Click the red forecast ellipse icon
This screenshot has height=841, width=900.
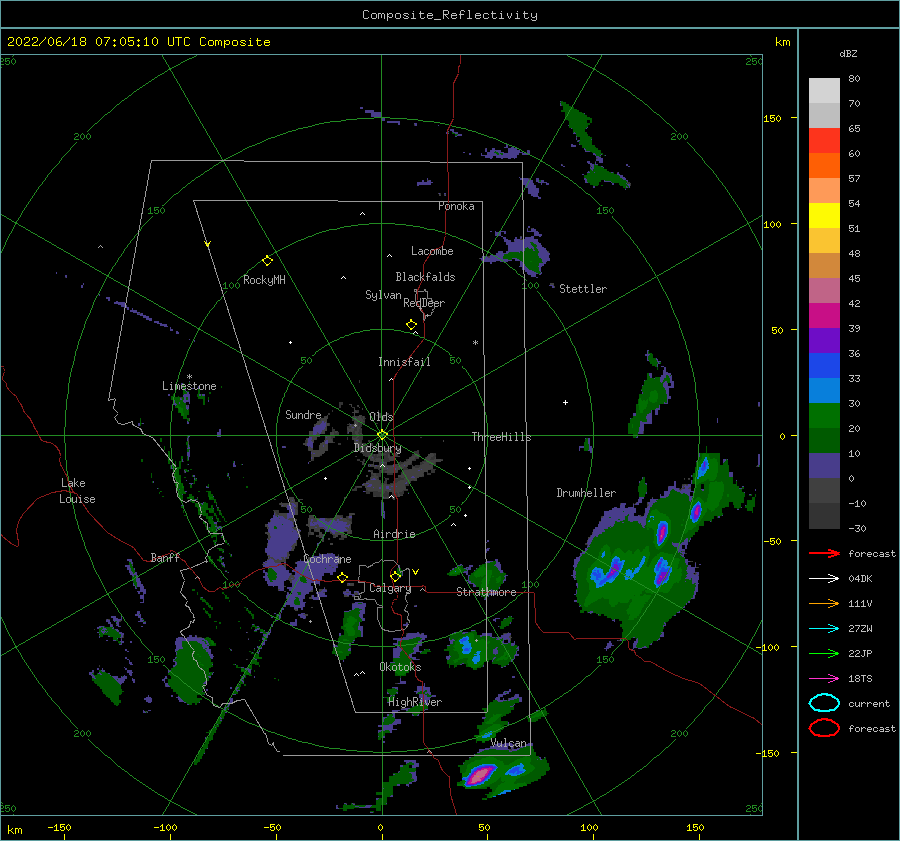click(824, 728)
